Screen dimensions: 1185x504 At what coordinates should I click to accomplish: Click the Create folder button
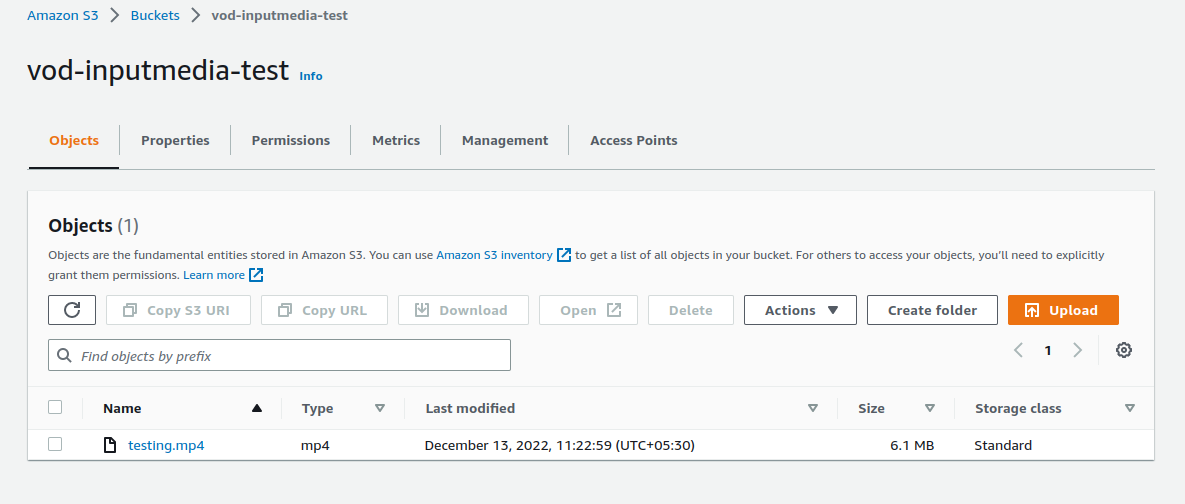(932, 310)
